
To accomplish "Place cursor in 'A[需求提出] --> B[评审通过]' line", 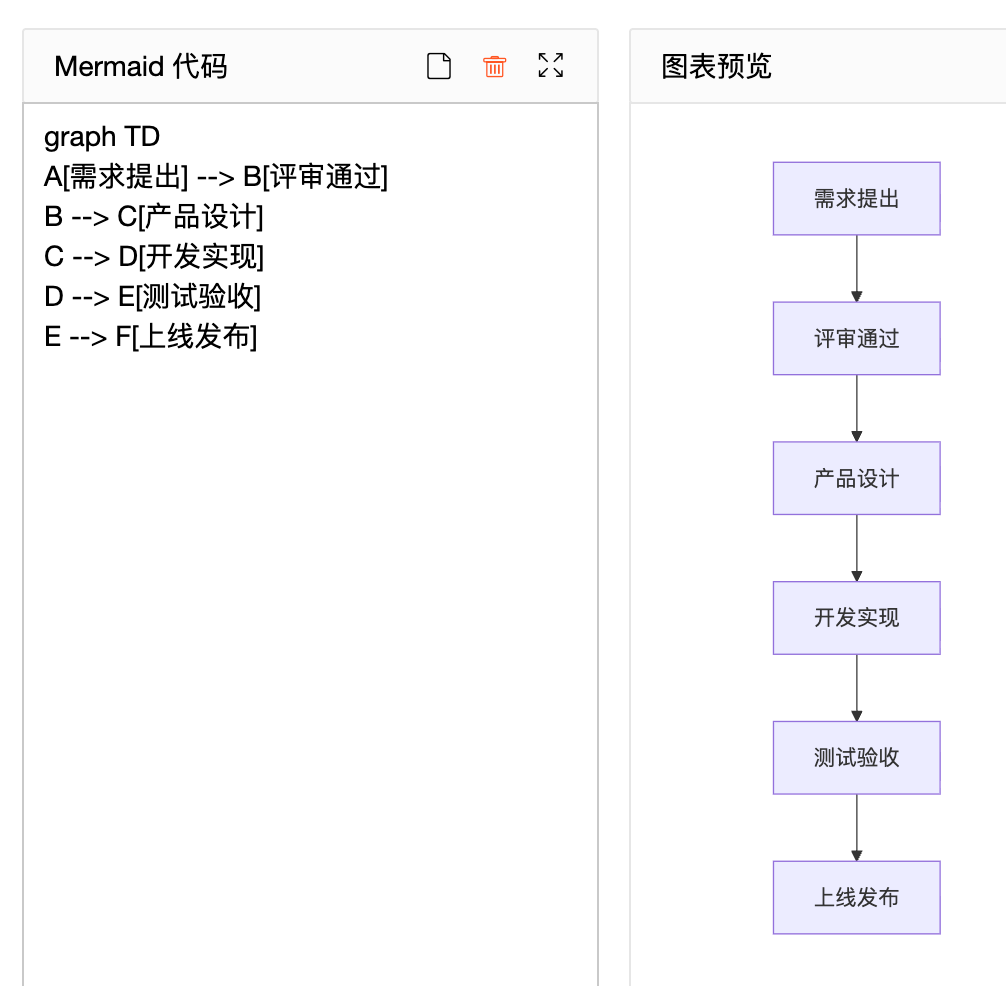I will [216, 177].
